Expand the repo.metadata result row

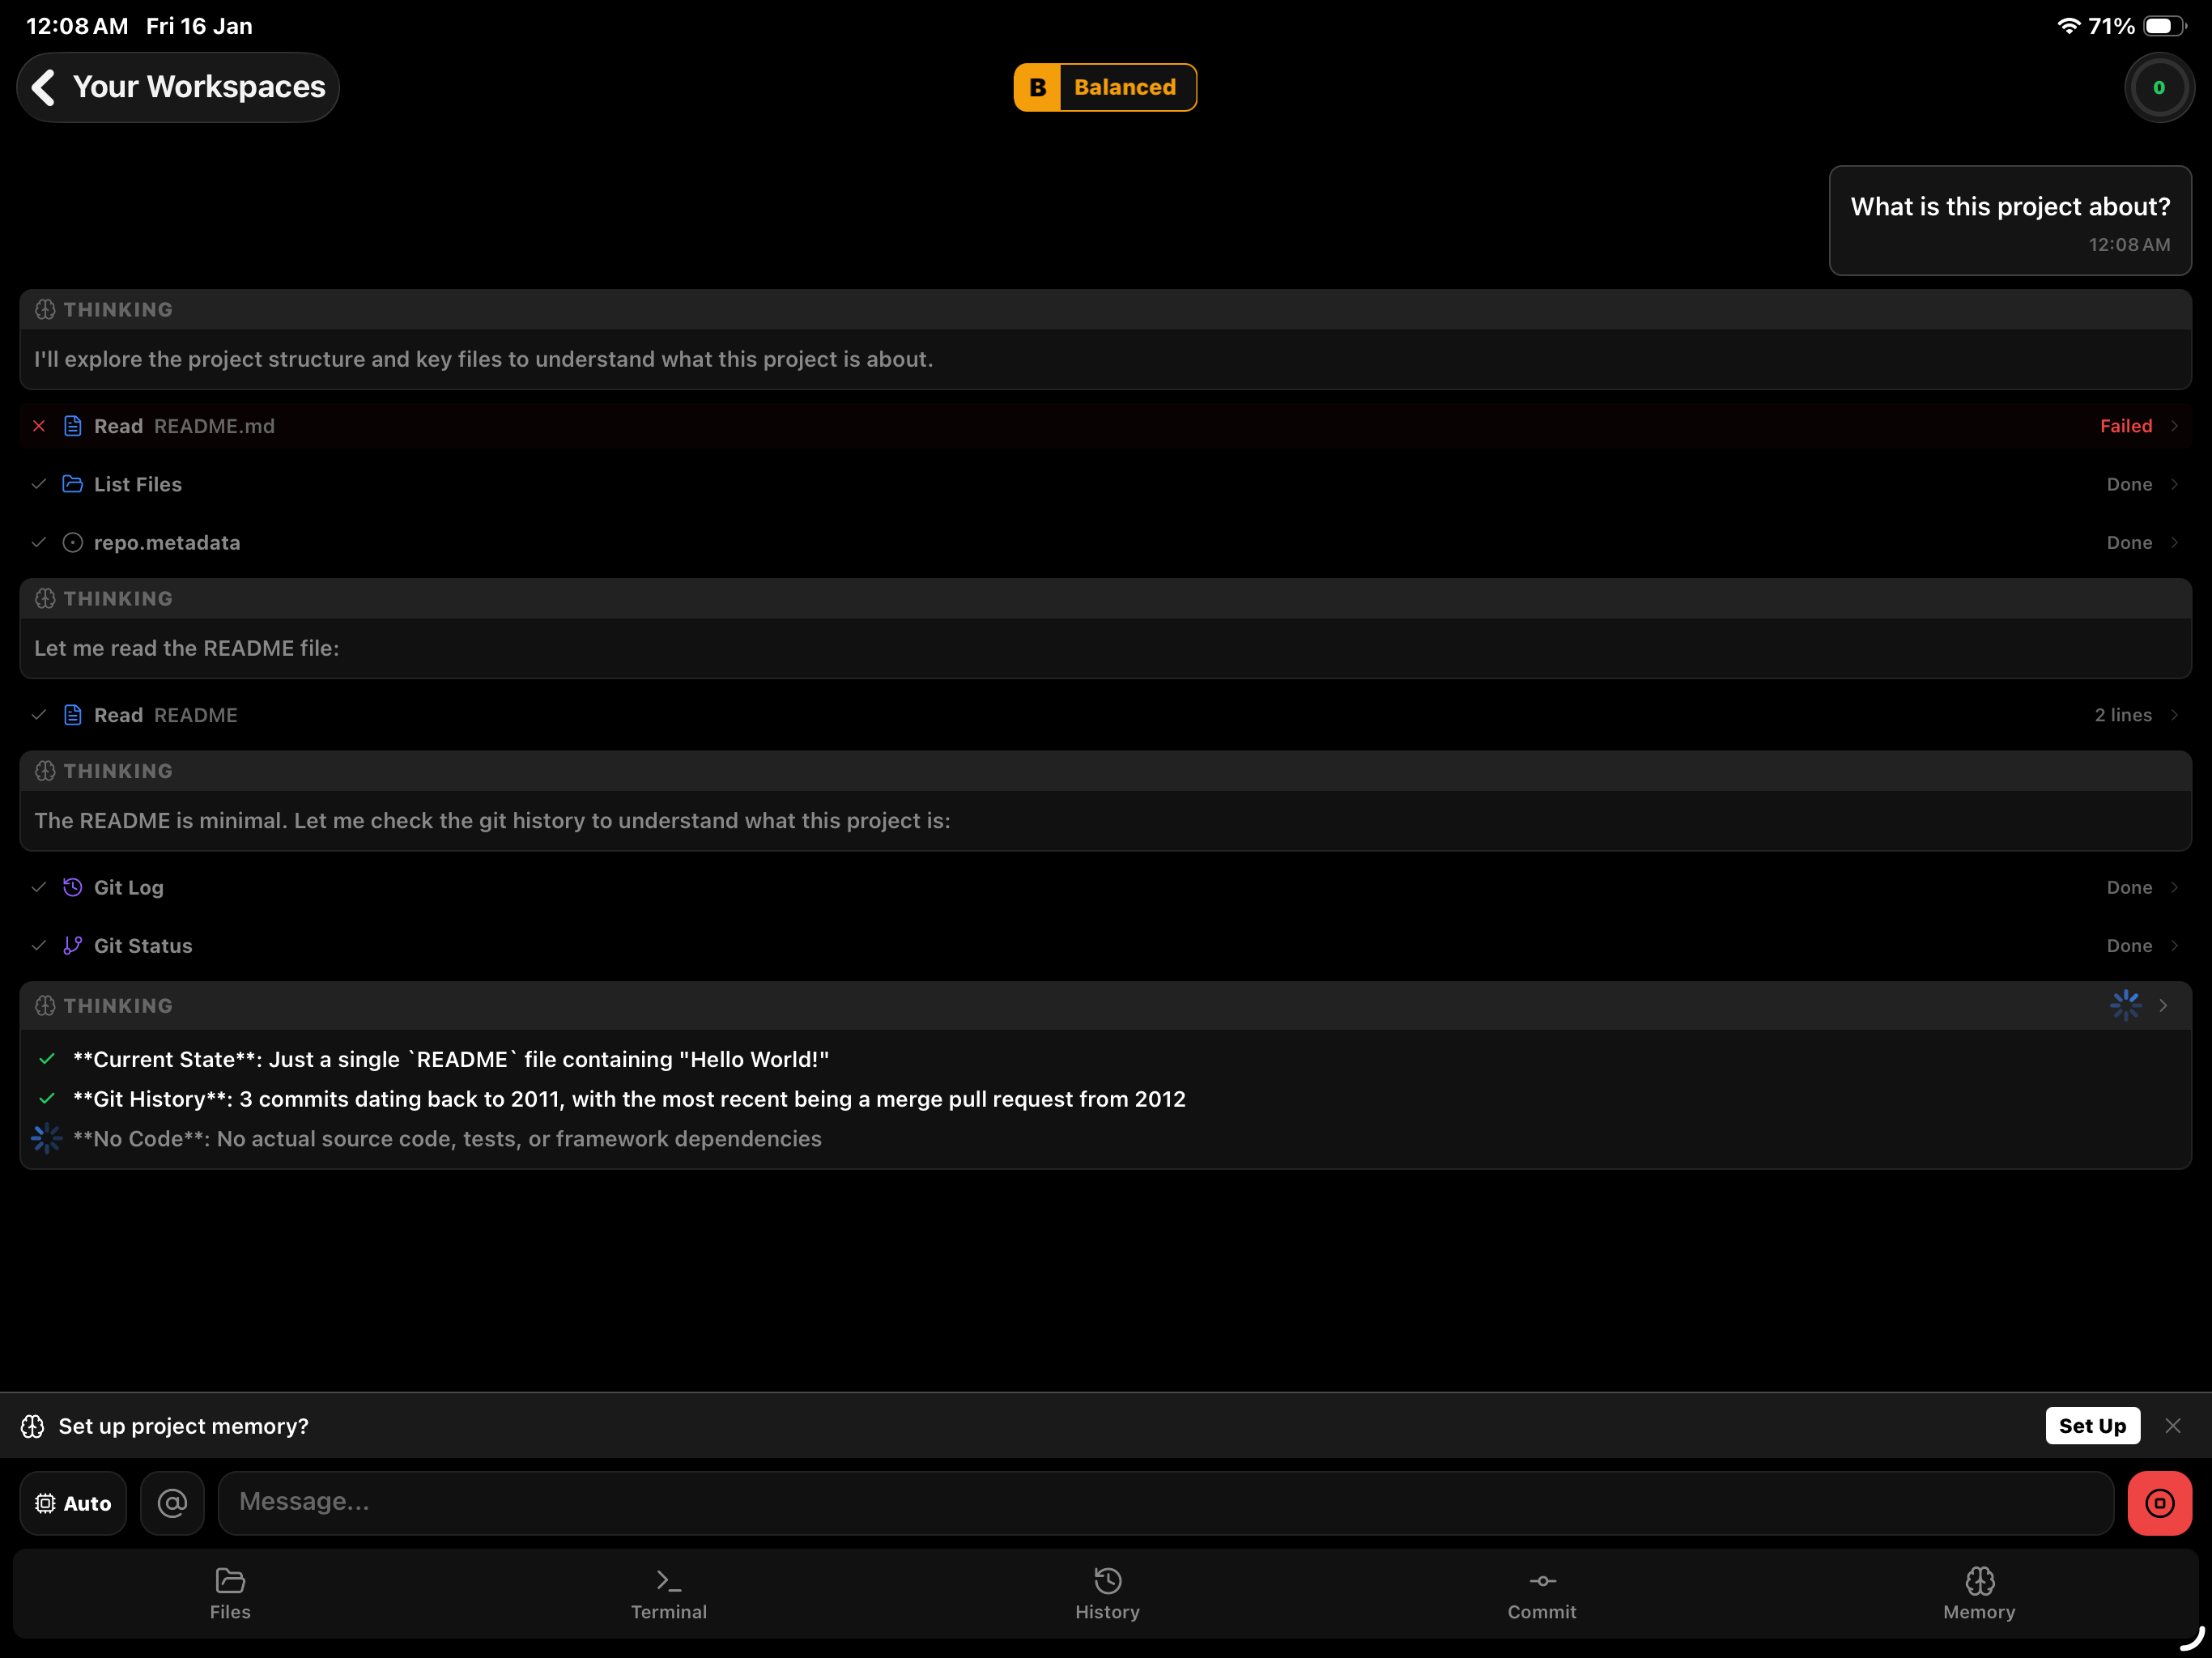pos(1106,542)
